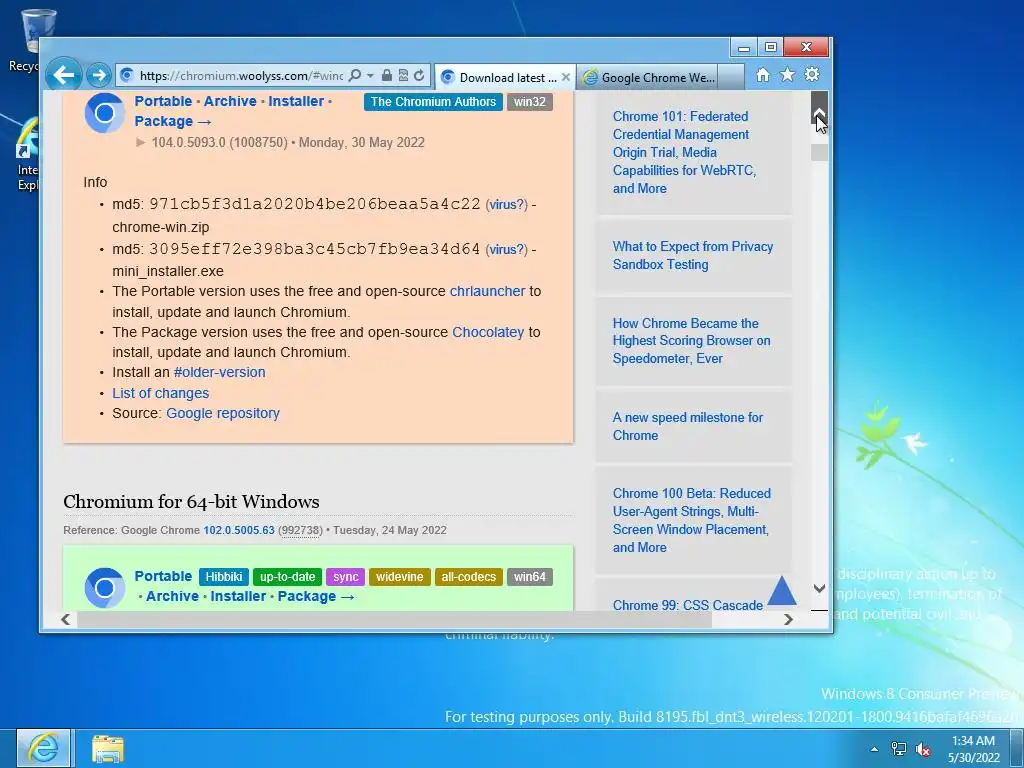Click the up-to-date tag
Viewport: 1024px width, 768px height.
click(x=287, y=577)
